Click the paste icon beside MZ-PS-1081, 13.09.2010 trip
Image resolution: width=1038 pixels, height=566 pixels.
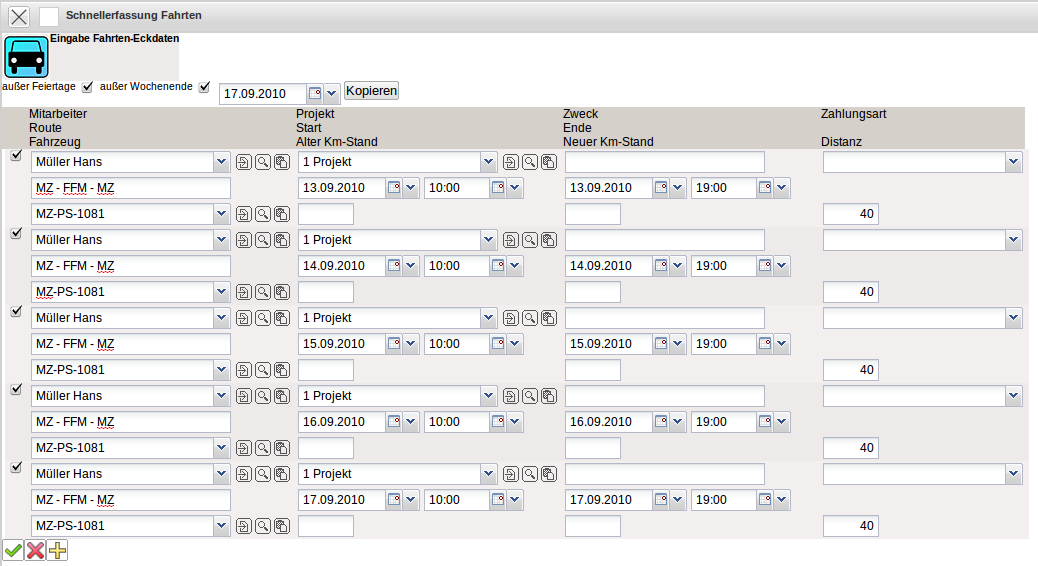pos(281,214)
